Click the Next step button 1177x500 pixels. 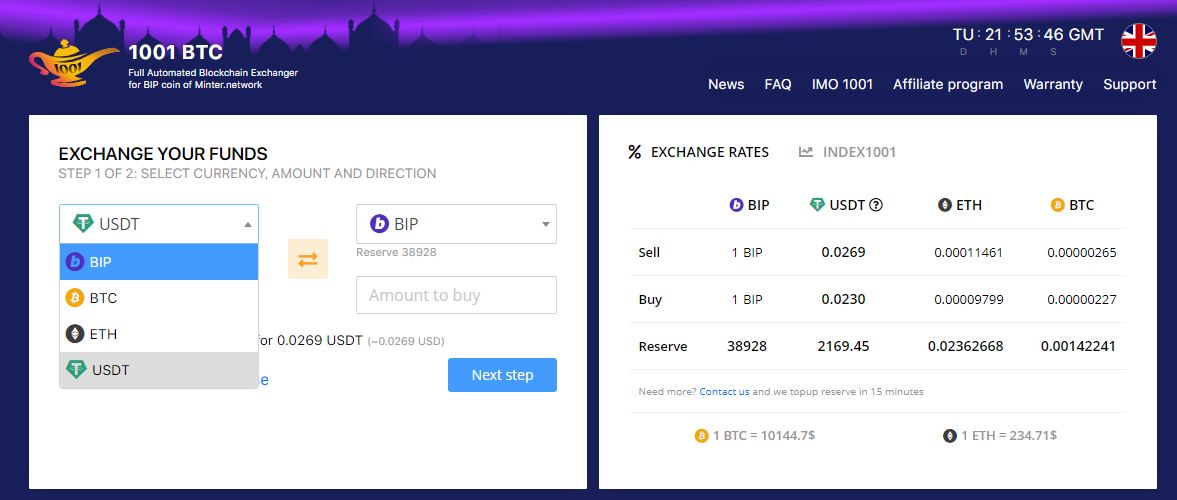[x=502, y=375]
